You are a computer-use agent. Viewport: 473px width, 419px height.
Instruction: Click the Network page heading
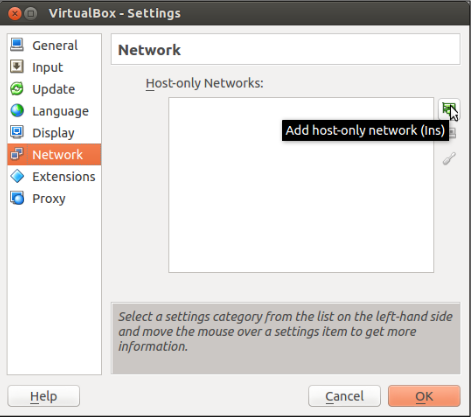coord(149,50)
